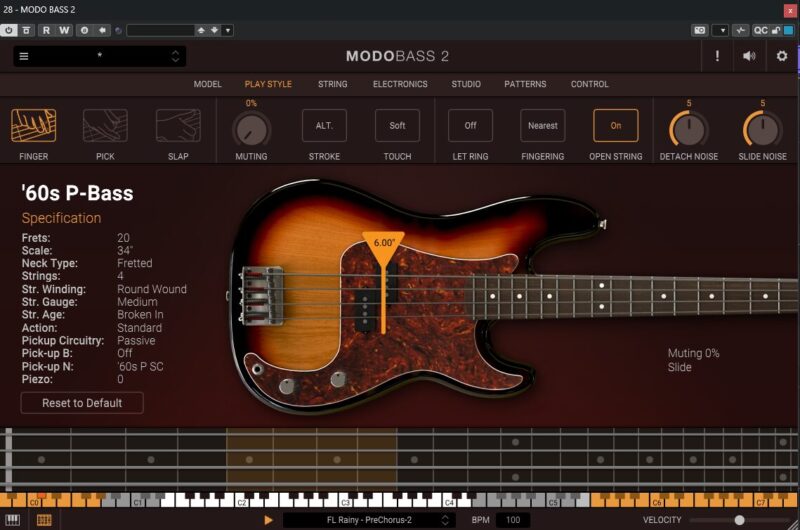Show the fretboard grid view icon

point(44,520)
